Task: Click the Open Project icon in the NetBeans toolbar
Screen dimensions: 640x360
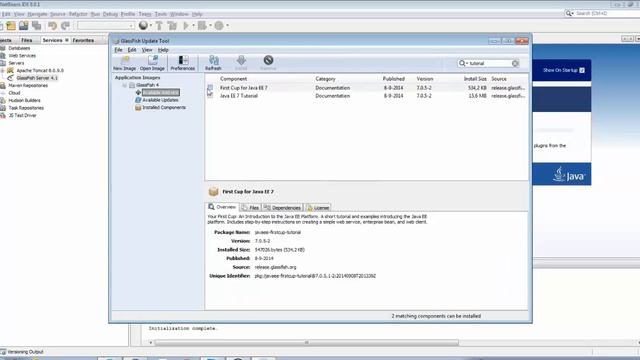Action: [24, 26]
